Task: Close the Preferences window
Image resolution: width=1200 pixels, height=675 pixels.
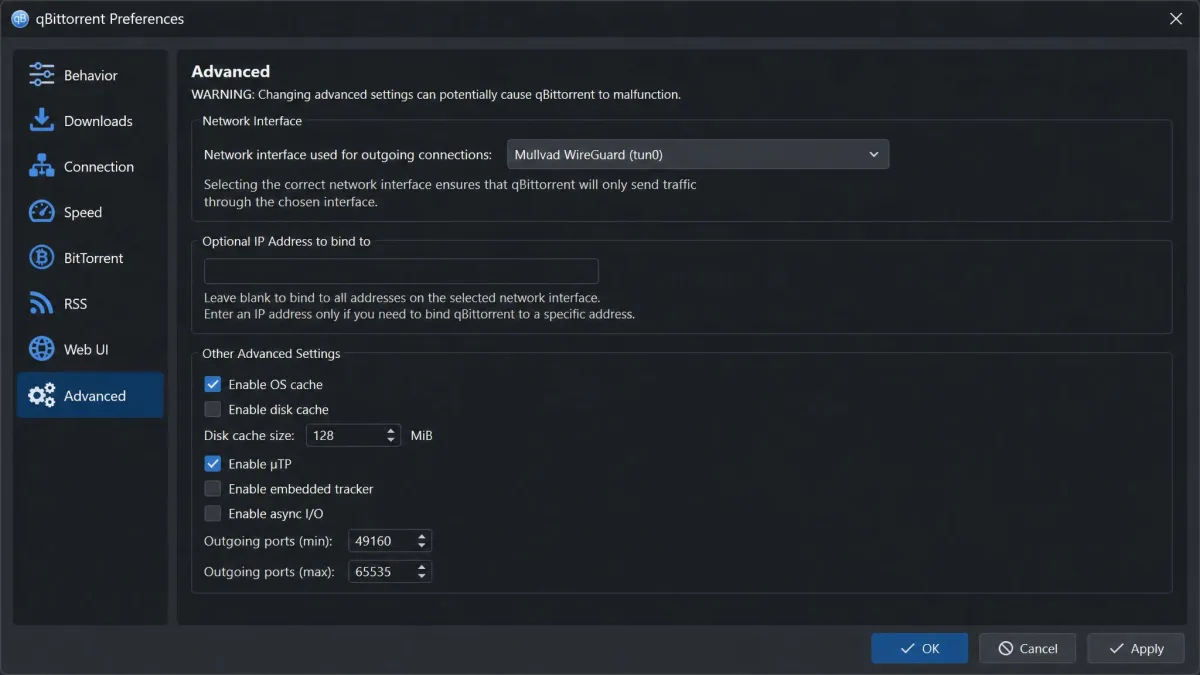Action: coord(1176,19)
